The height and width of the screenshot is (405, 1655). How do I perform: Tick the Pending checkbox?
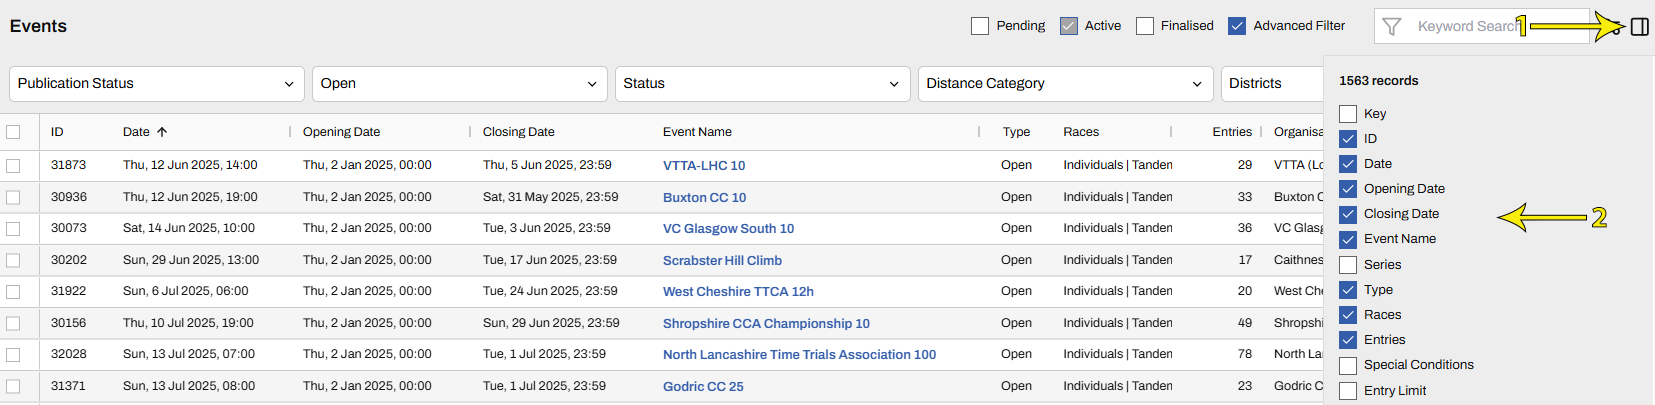click(x=980, y=26)
